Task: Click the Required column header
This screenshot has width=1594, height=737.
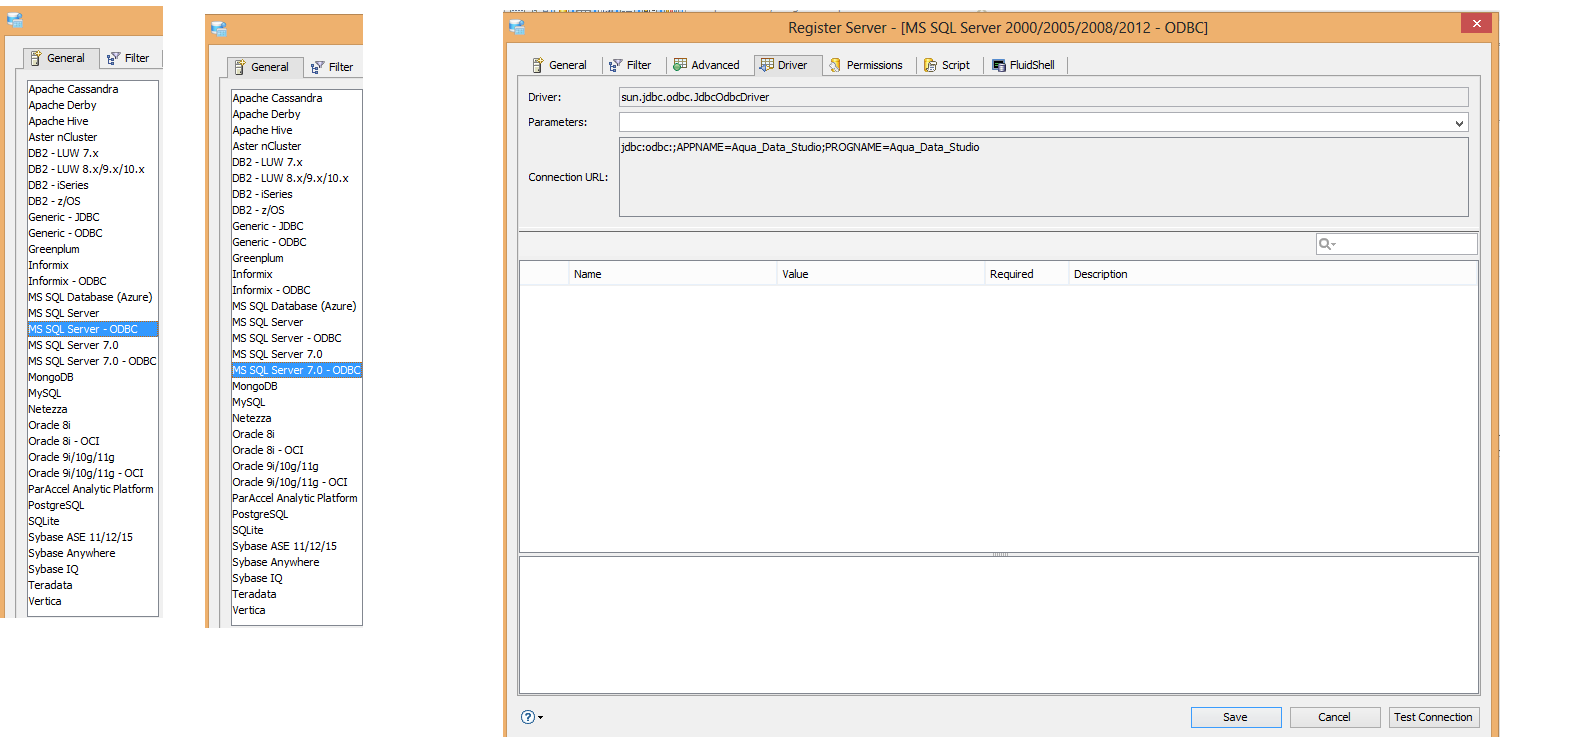Action: pyautogui.click(x=1027, y=274)
